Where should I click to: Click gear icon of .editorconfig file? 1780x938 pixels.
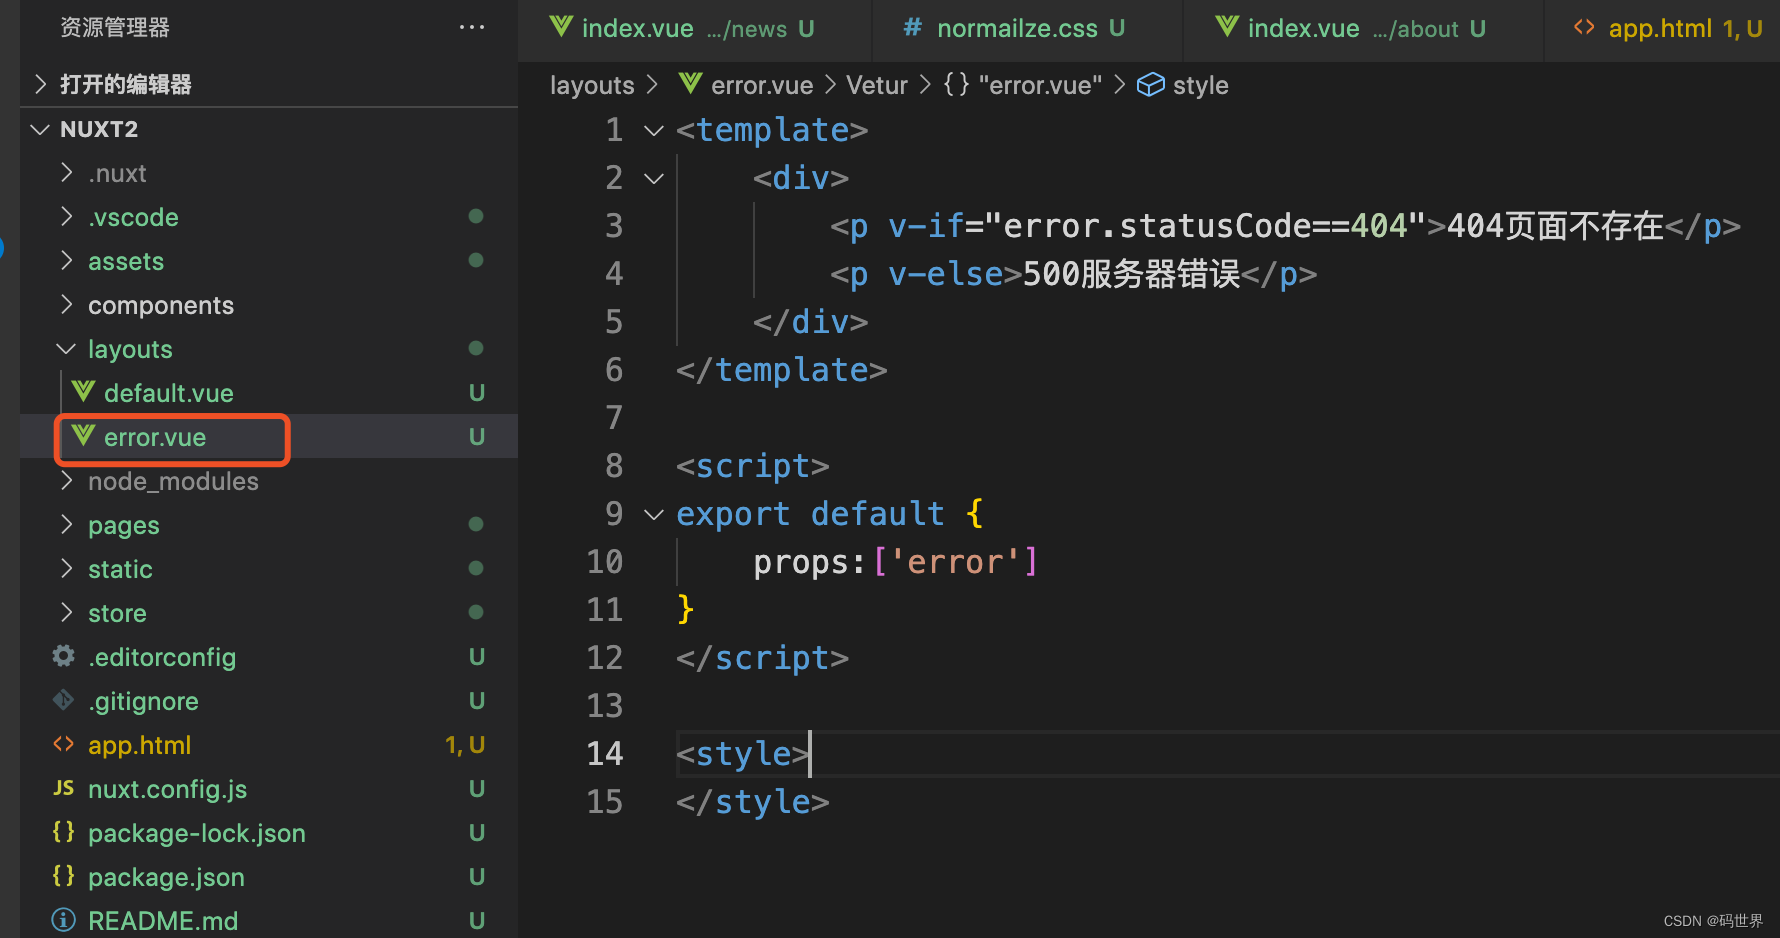coord(63,656)
